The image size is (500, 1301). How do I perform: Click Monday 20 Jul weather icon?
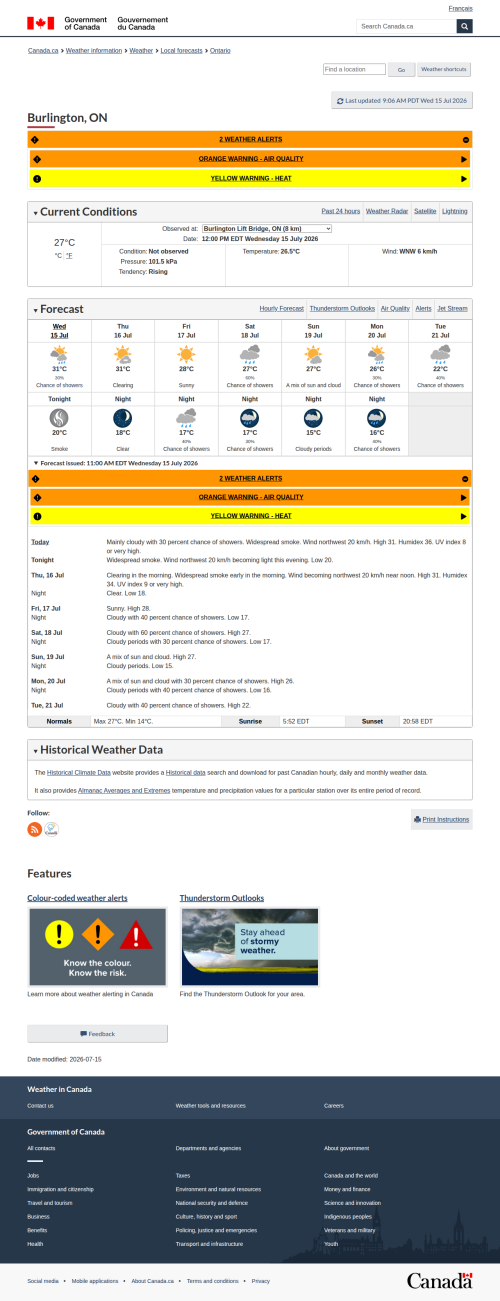(x=376, y=353)
